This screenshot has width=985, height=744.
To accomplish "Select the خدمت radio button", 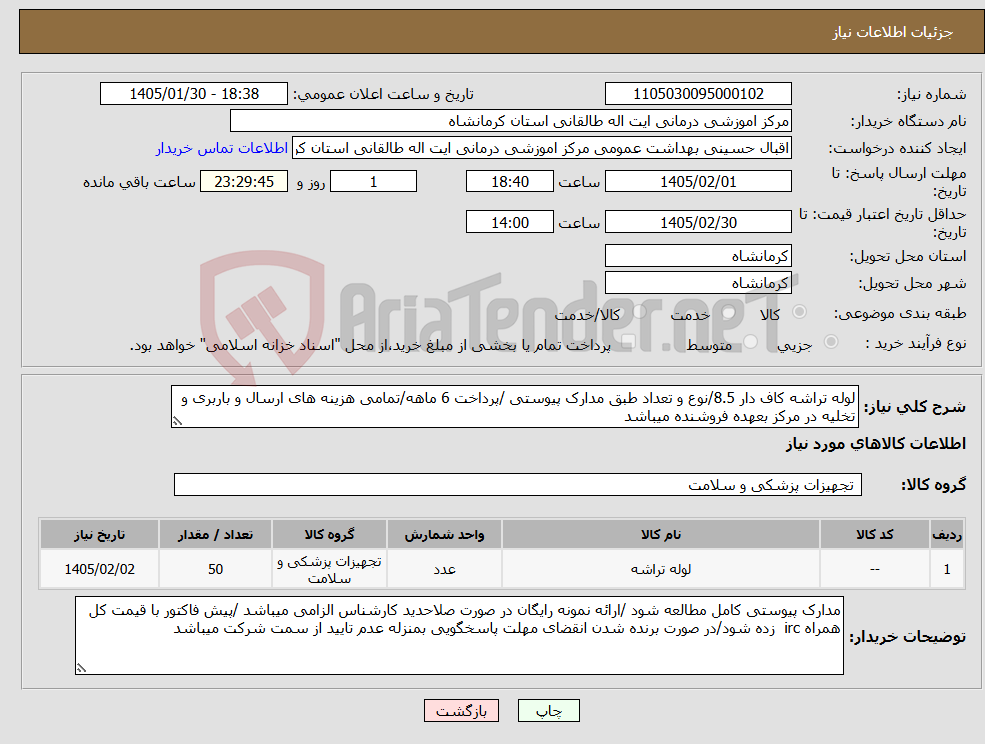I will 729,312.
